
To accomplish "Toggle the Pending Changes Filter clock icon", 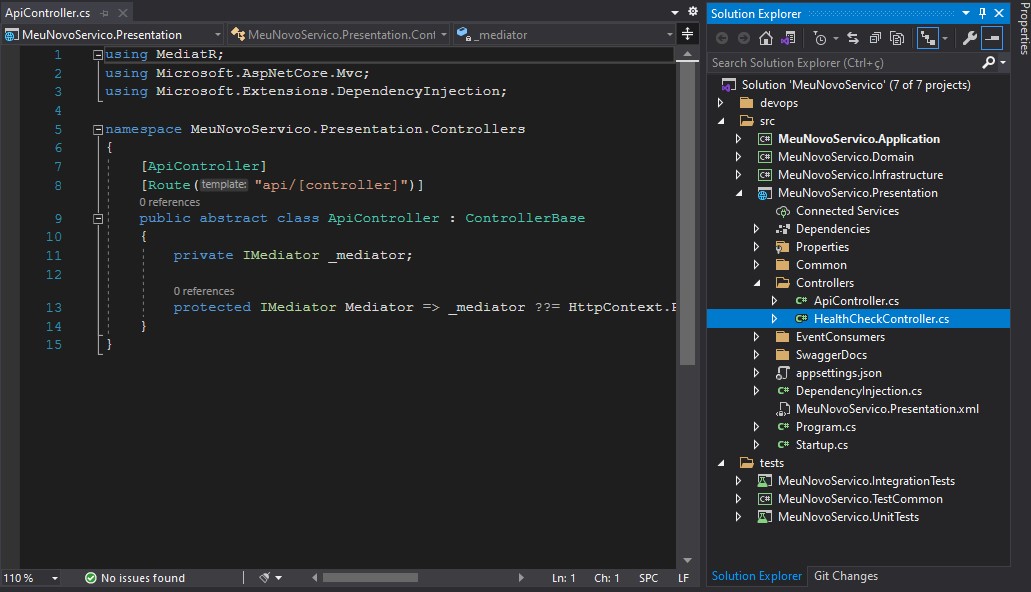I will click(x=821, y=38).
